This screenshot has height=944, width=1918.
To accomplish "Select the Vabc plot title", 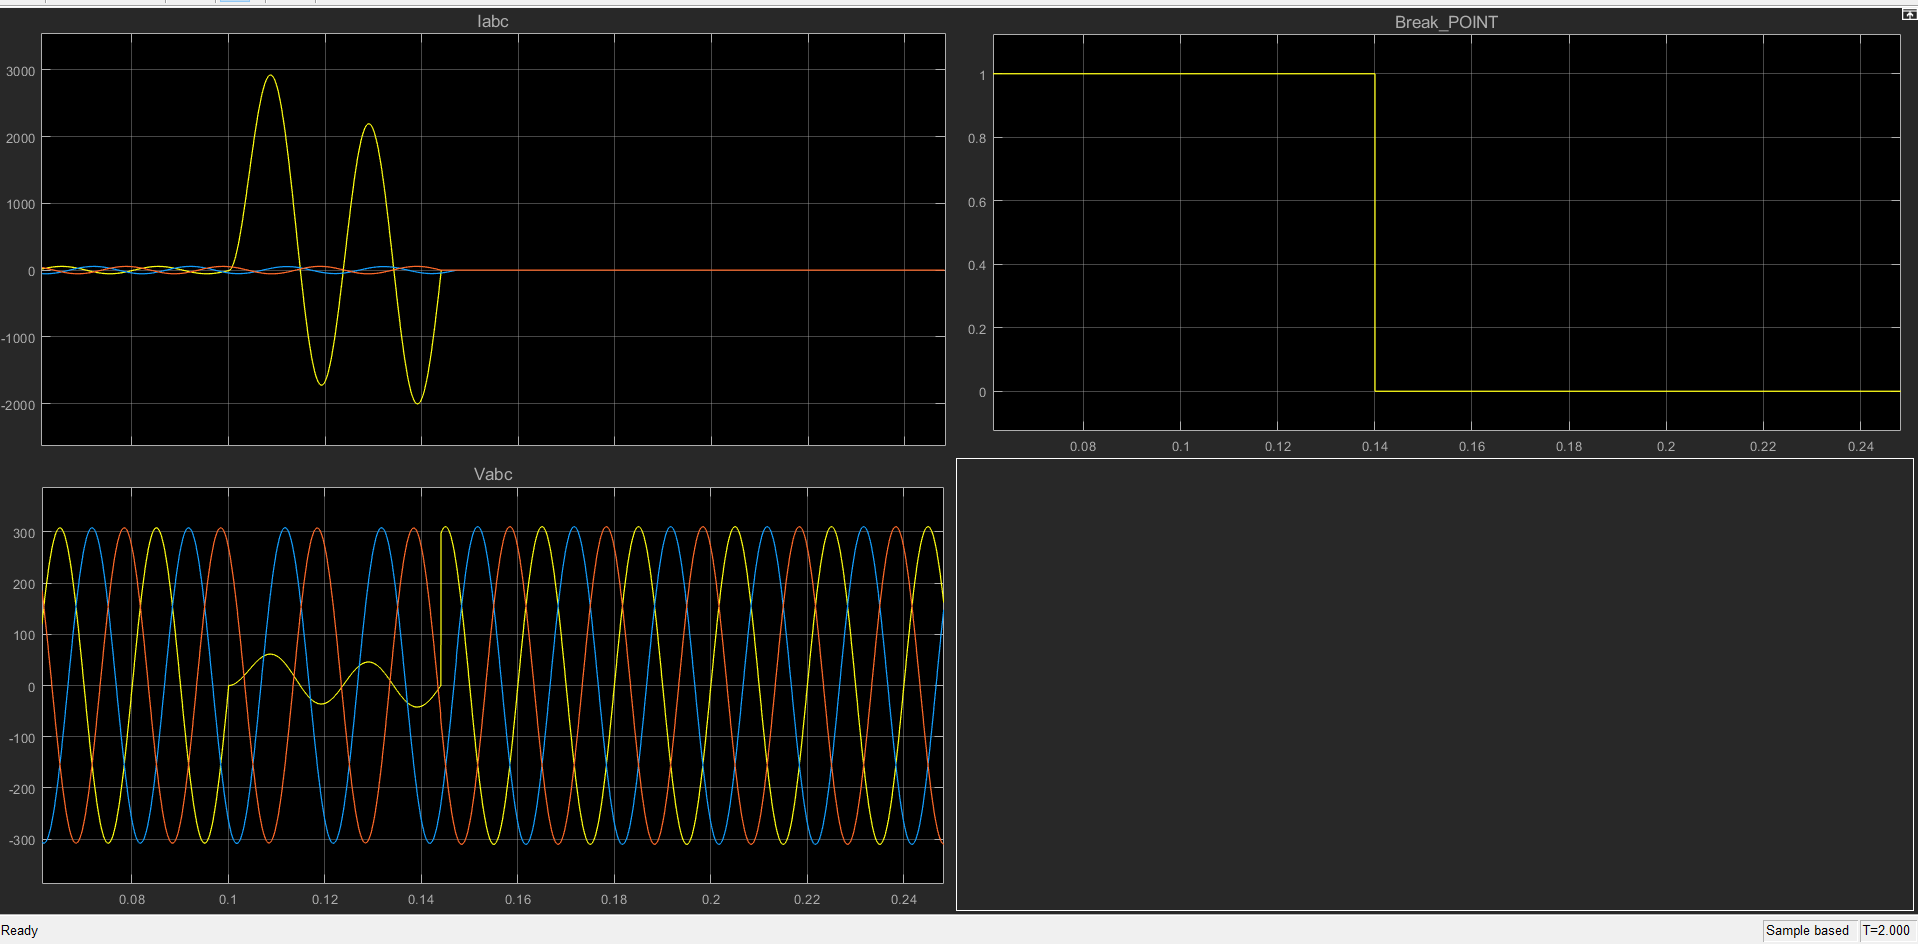I will (493, 474).
